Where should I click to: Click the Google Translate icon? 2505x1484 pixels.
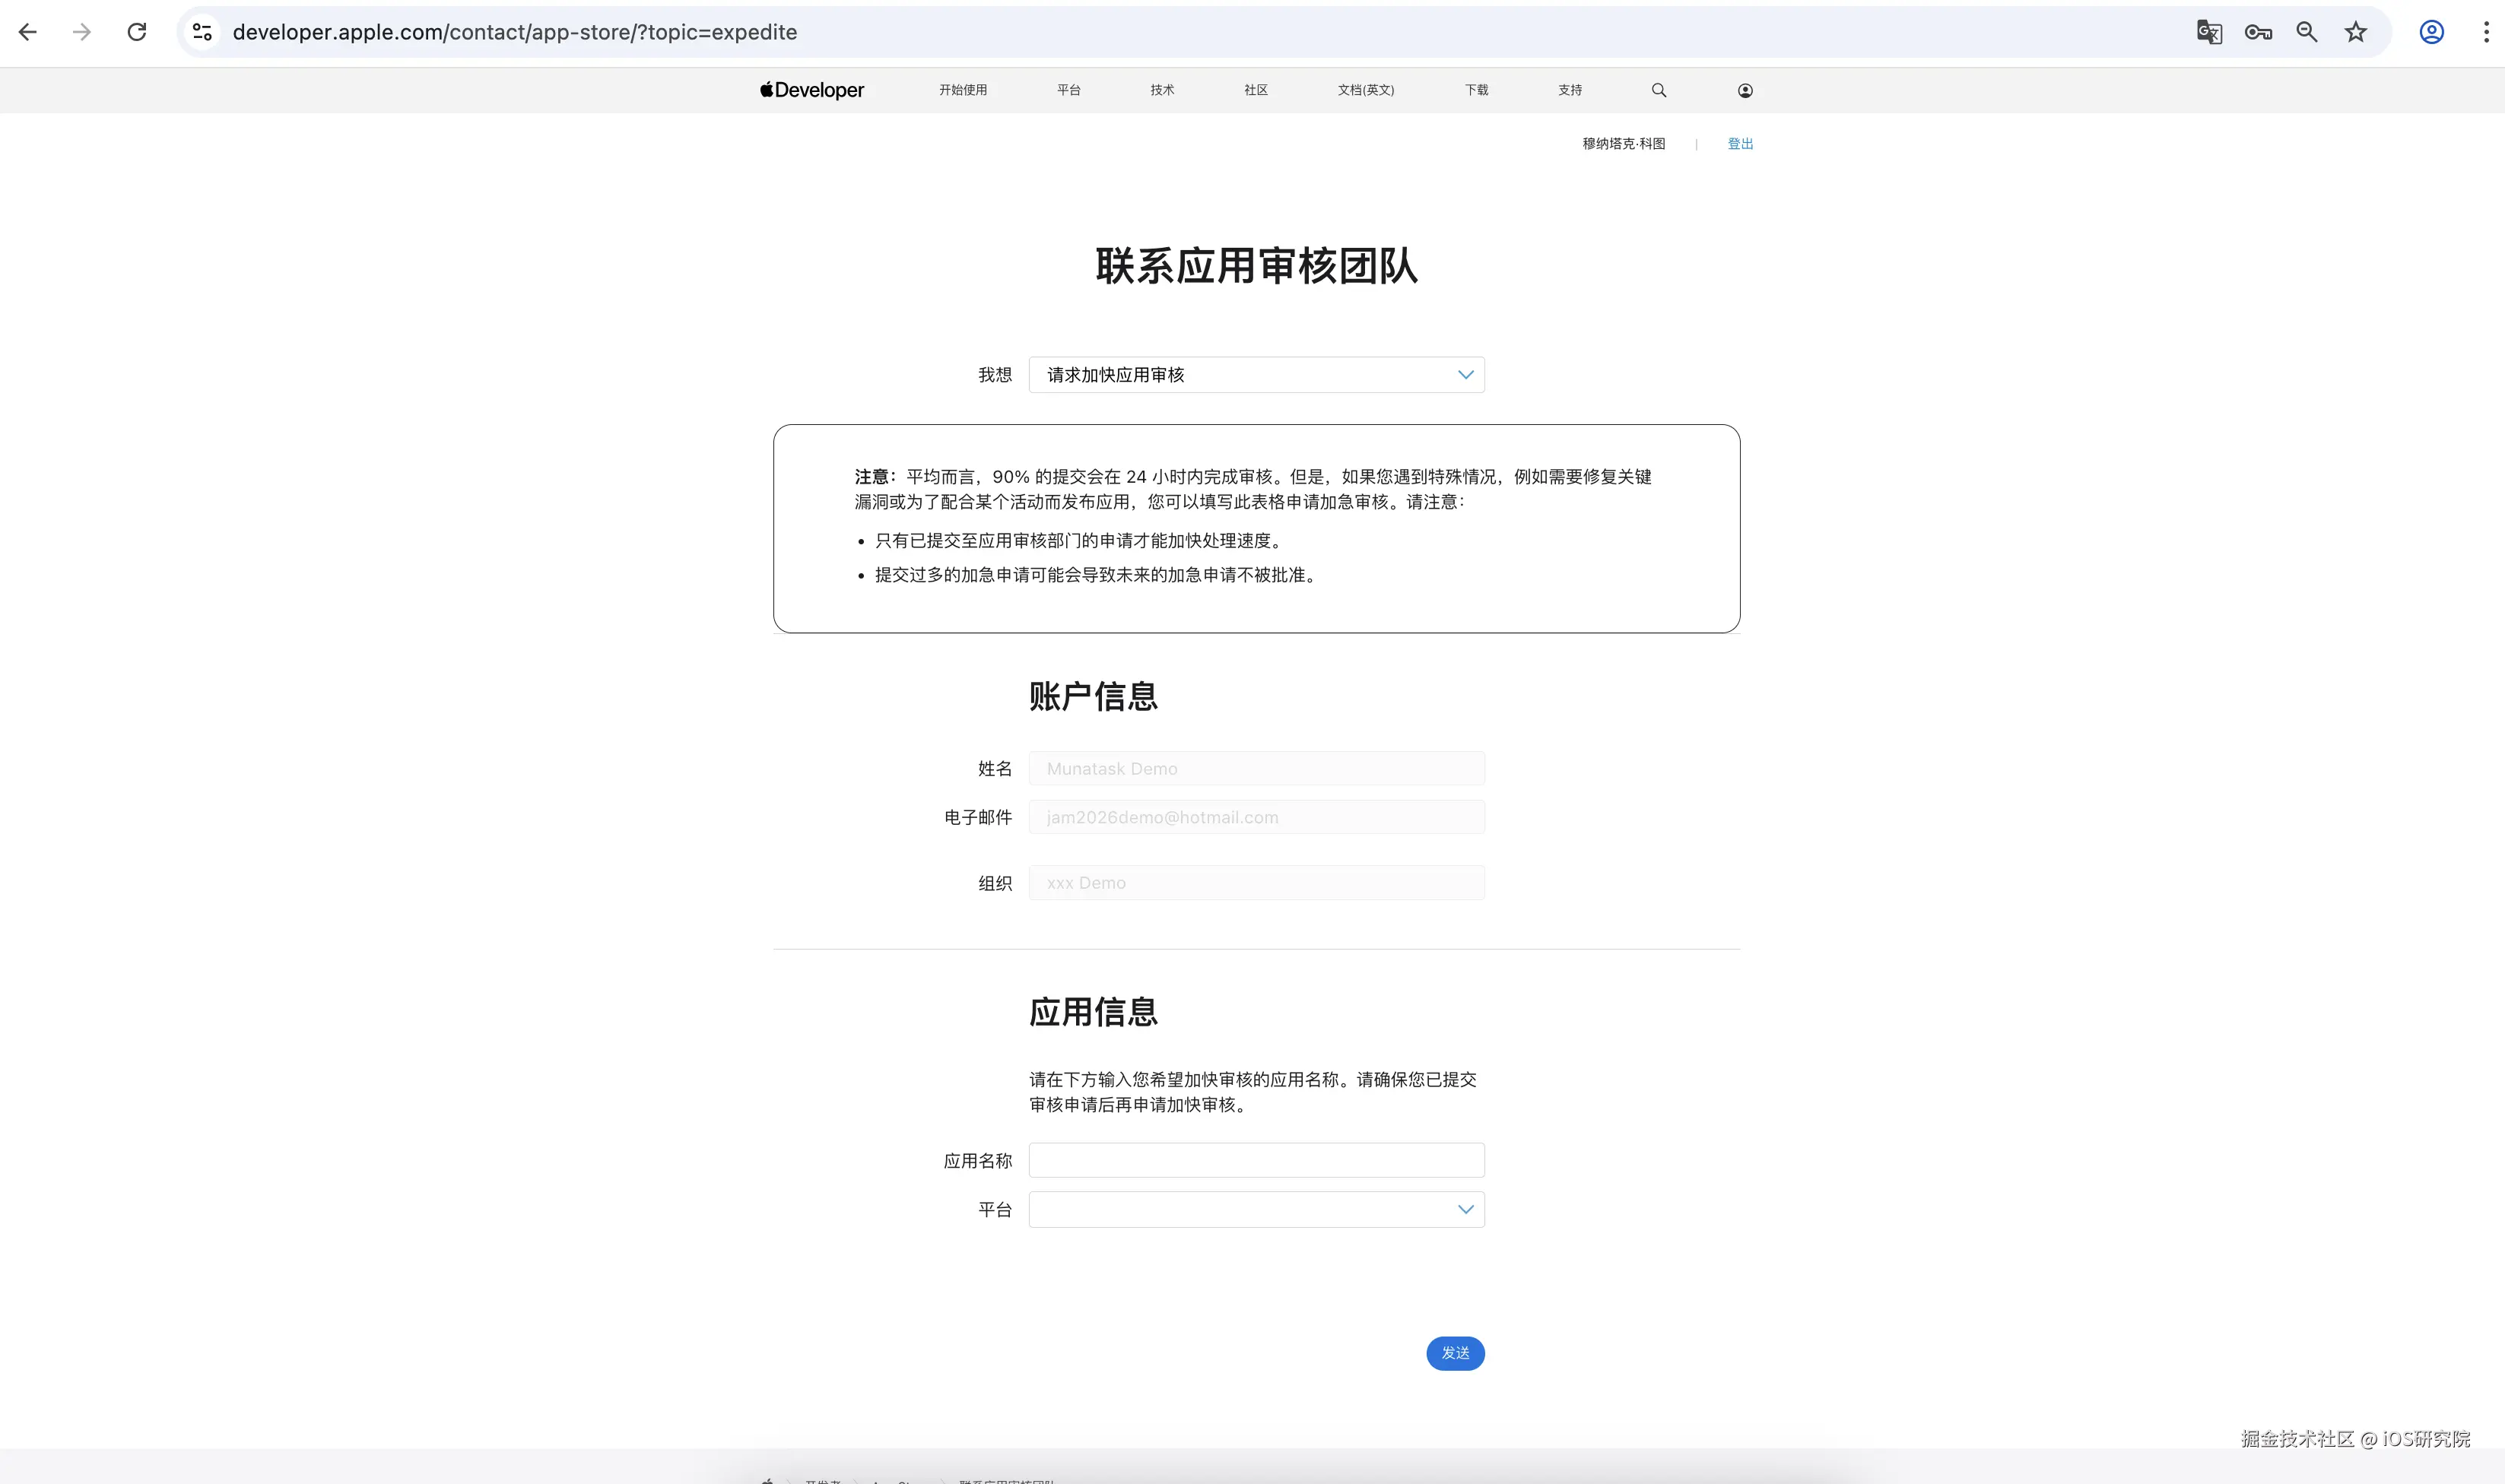2209,32
